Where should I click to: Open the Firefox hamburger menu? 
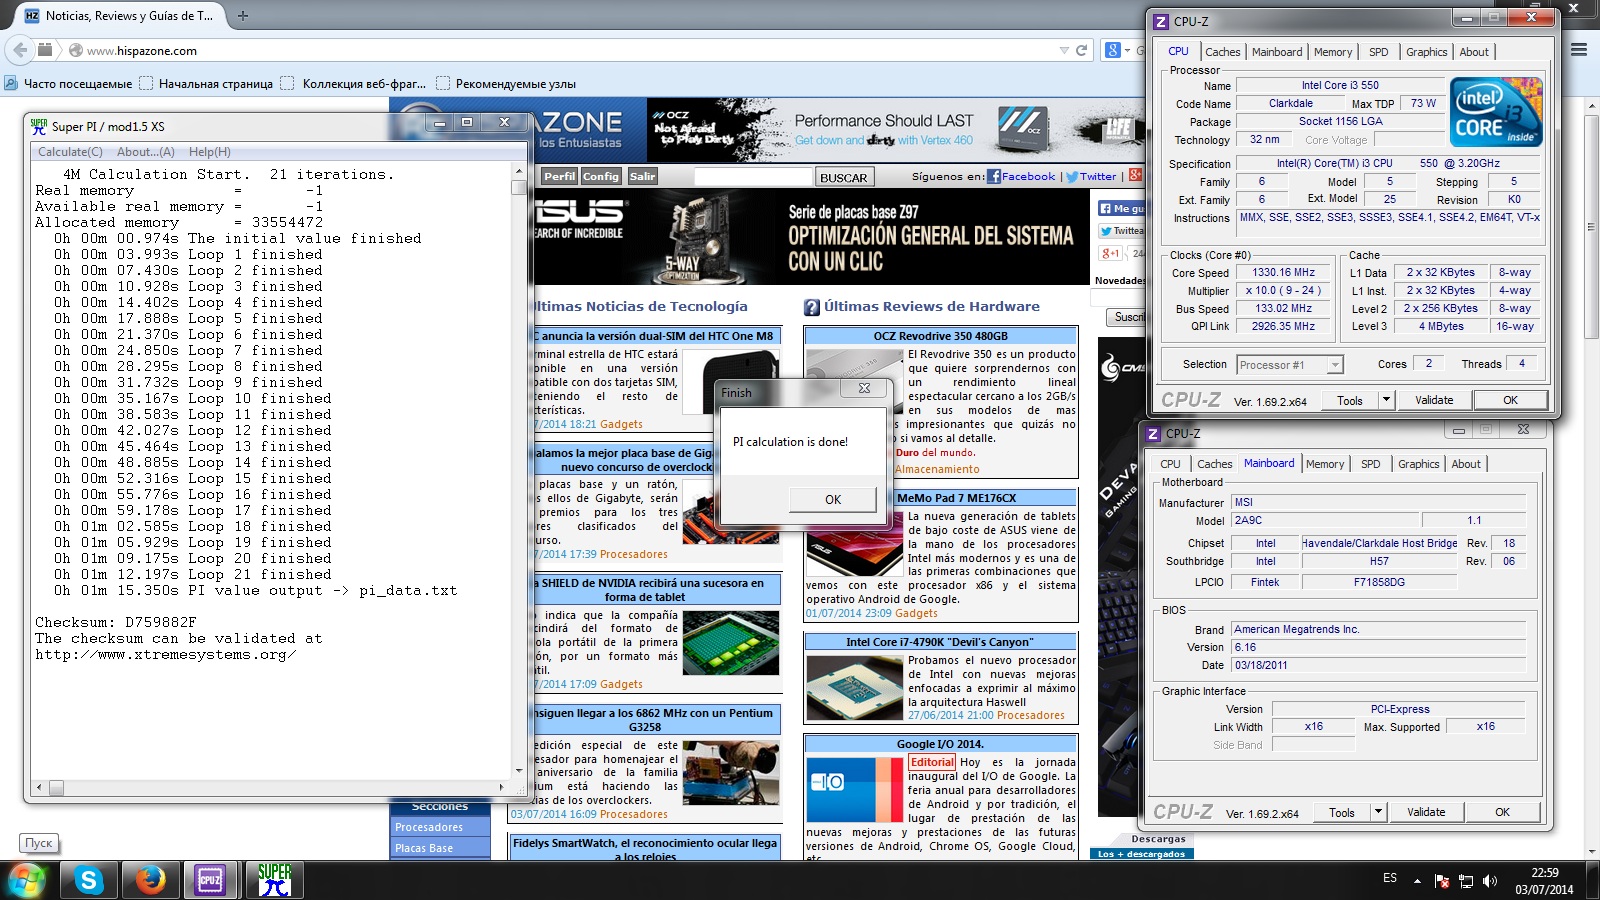1579,50
